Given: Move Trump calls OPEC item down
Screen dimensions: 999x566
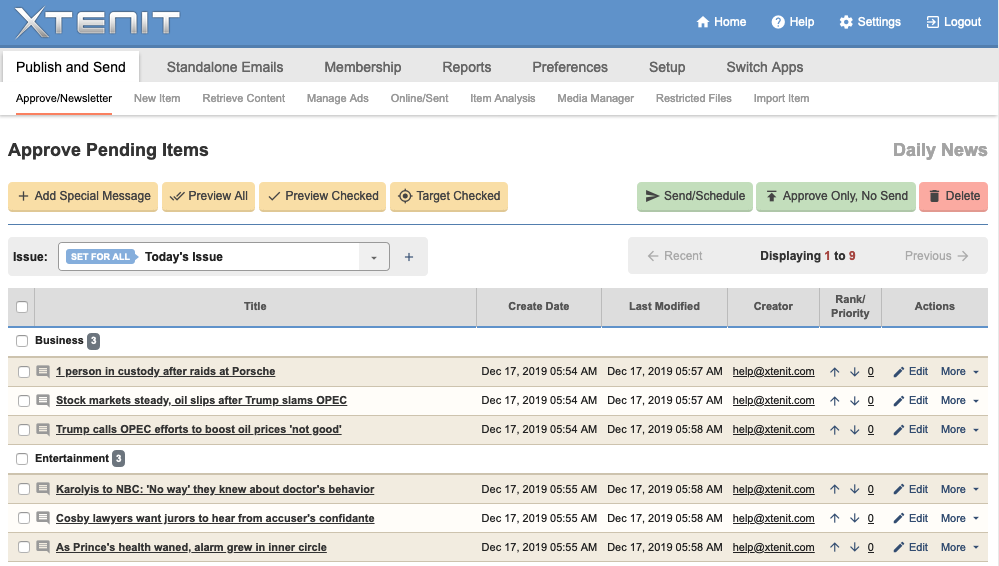Looking at the screenshot, I should tap(854, 430).
